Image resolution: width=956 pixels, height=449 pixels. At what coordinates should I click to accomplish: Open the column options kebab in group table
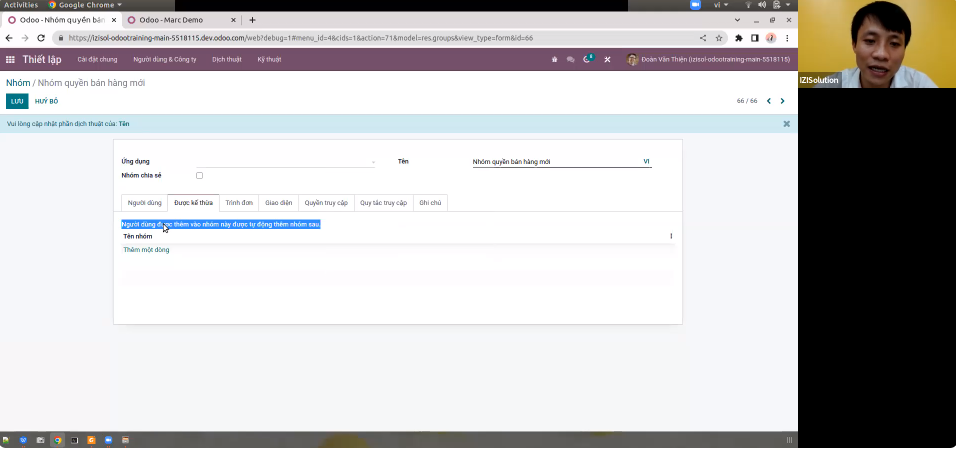point(671,236)
